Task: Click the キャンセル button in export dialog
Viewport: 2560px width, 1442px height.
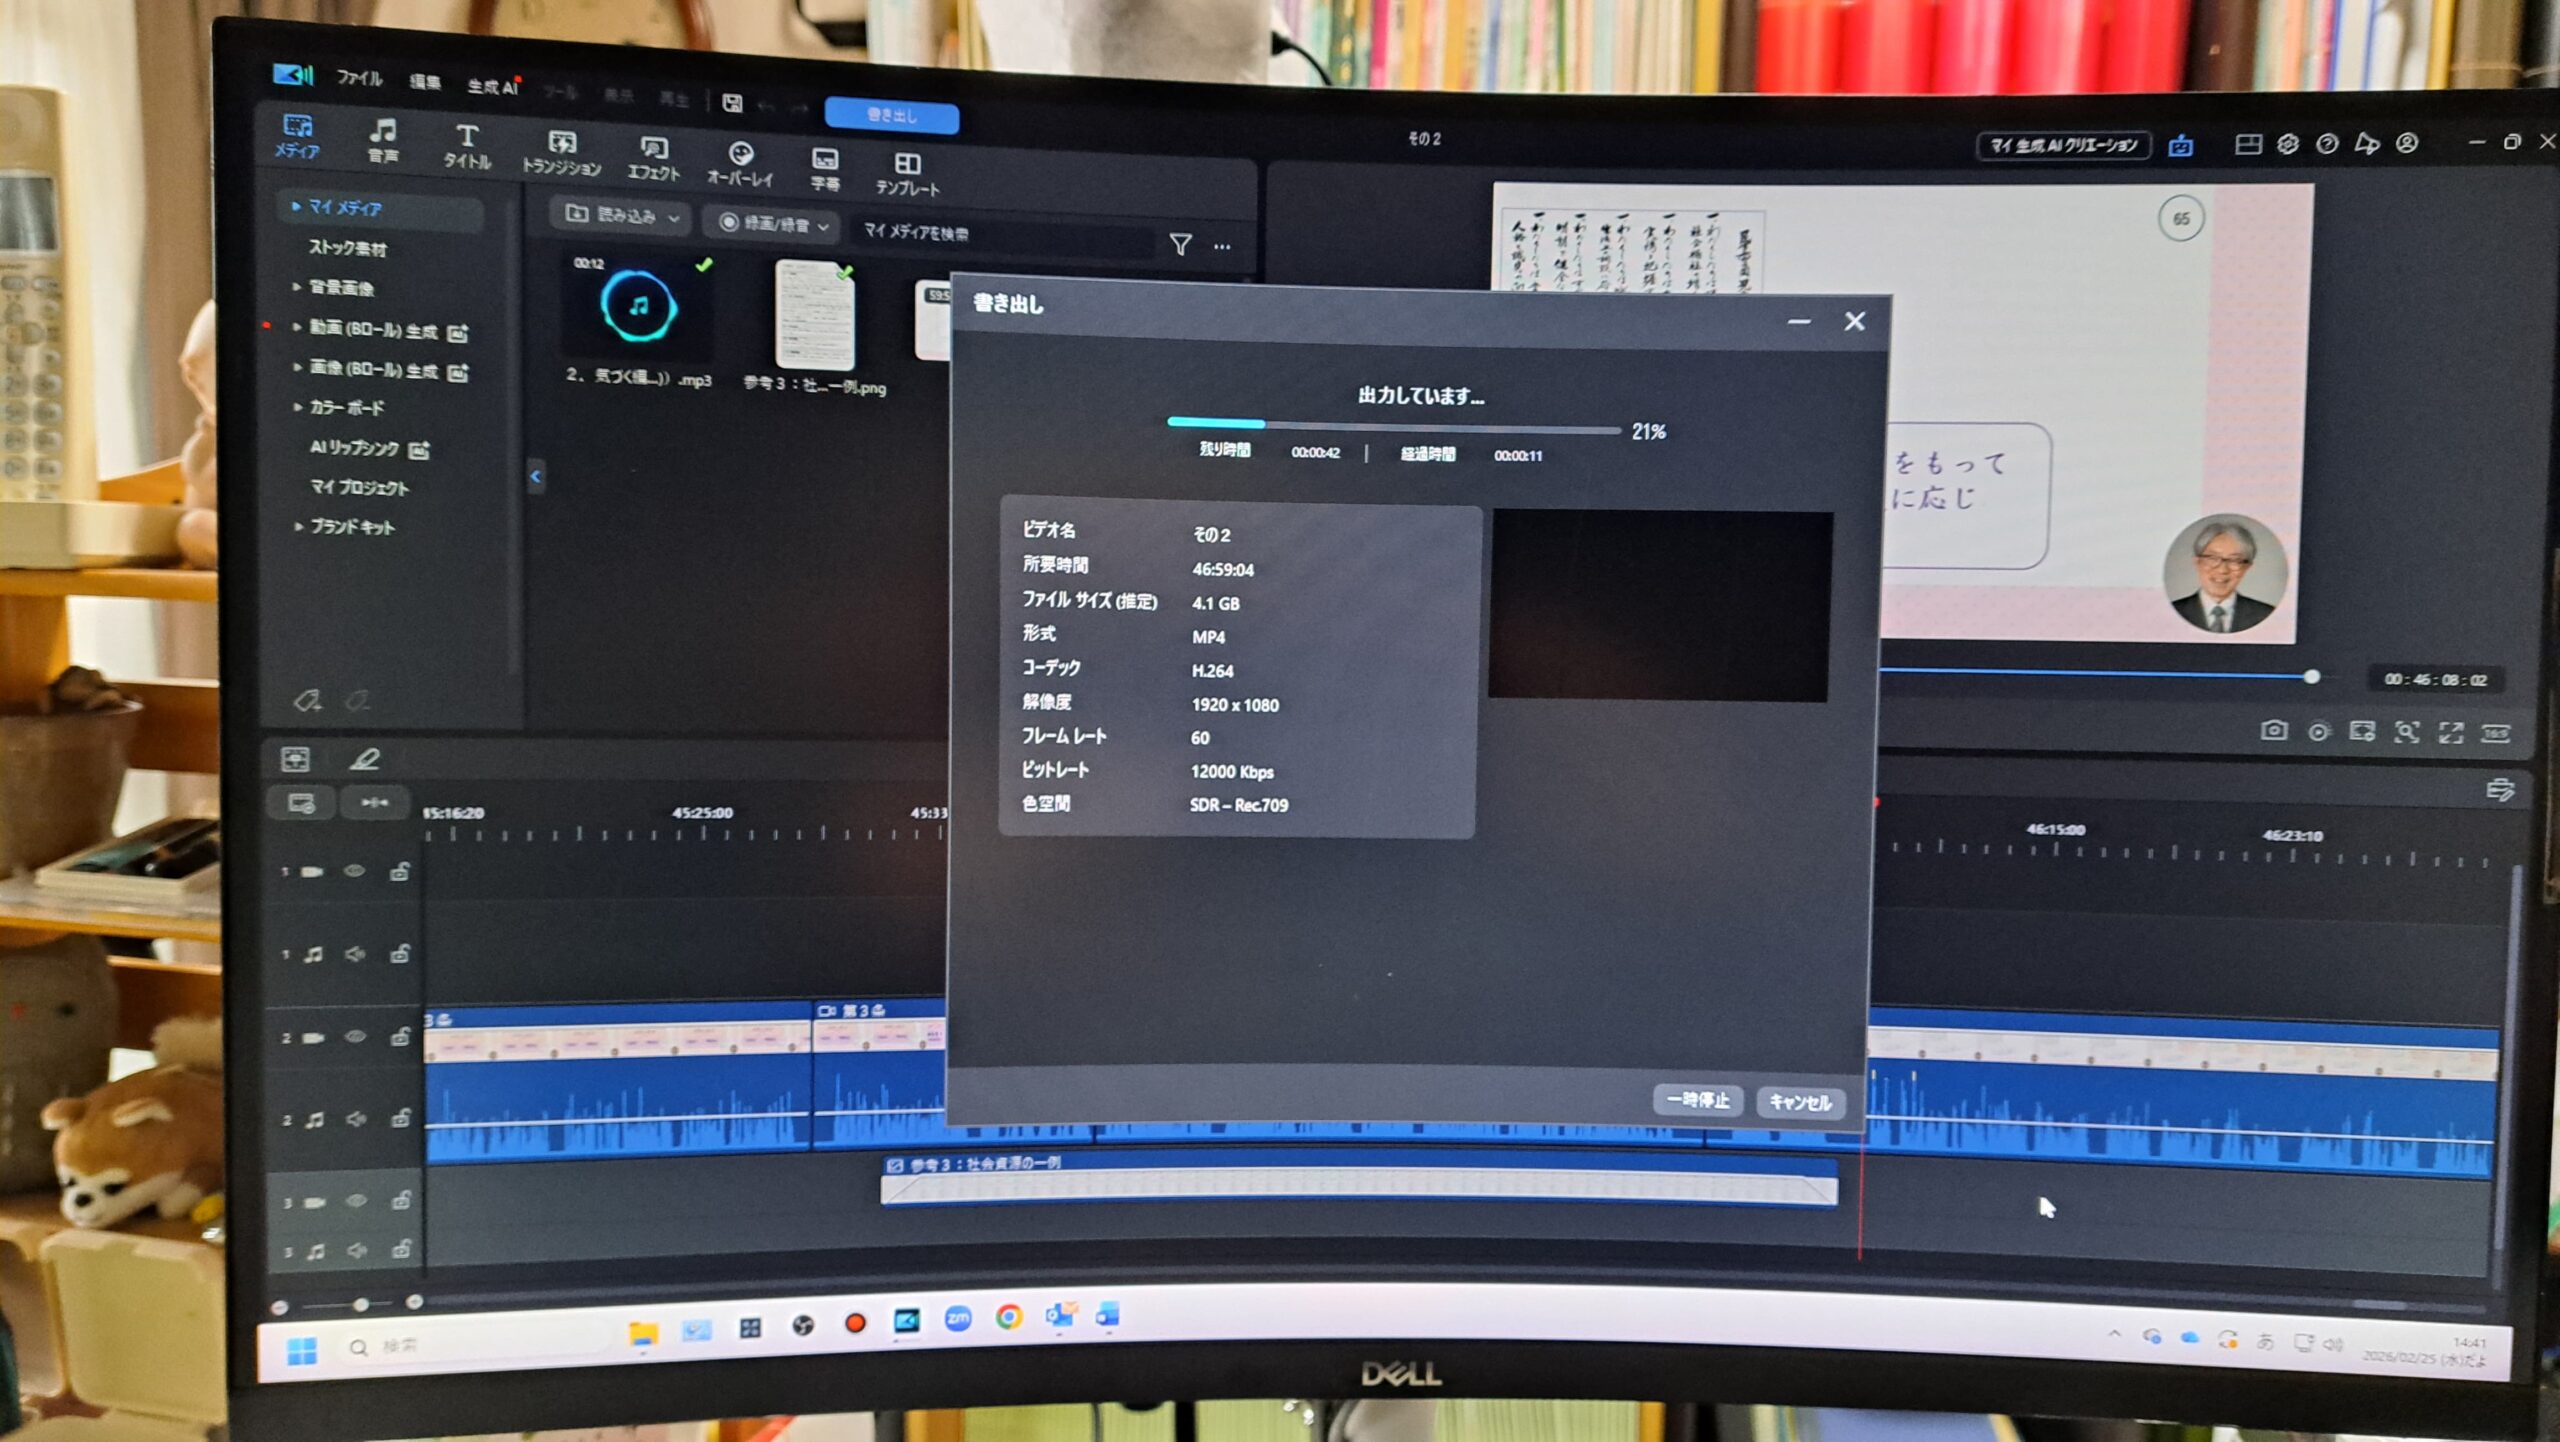Action: 1799,1102
